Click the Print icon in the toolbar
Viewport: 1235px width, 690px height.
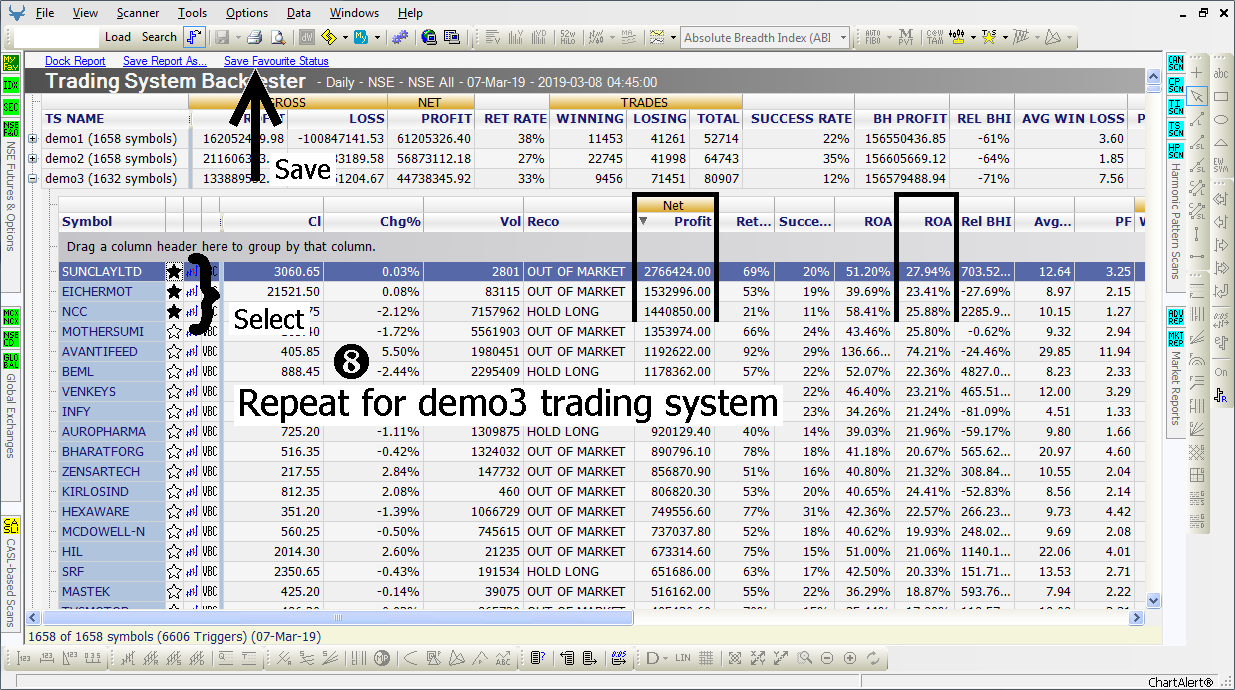[254, 37]
